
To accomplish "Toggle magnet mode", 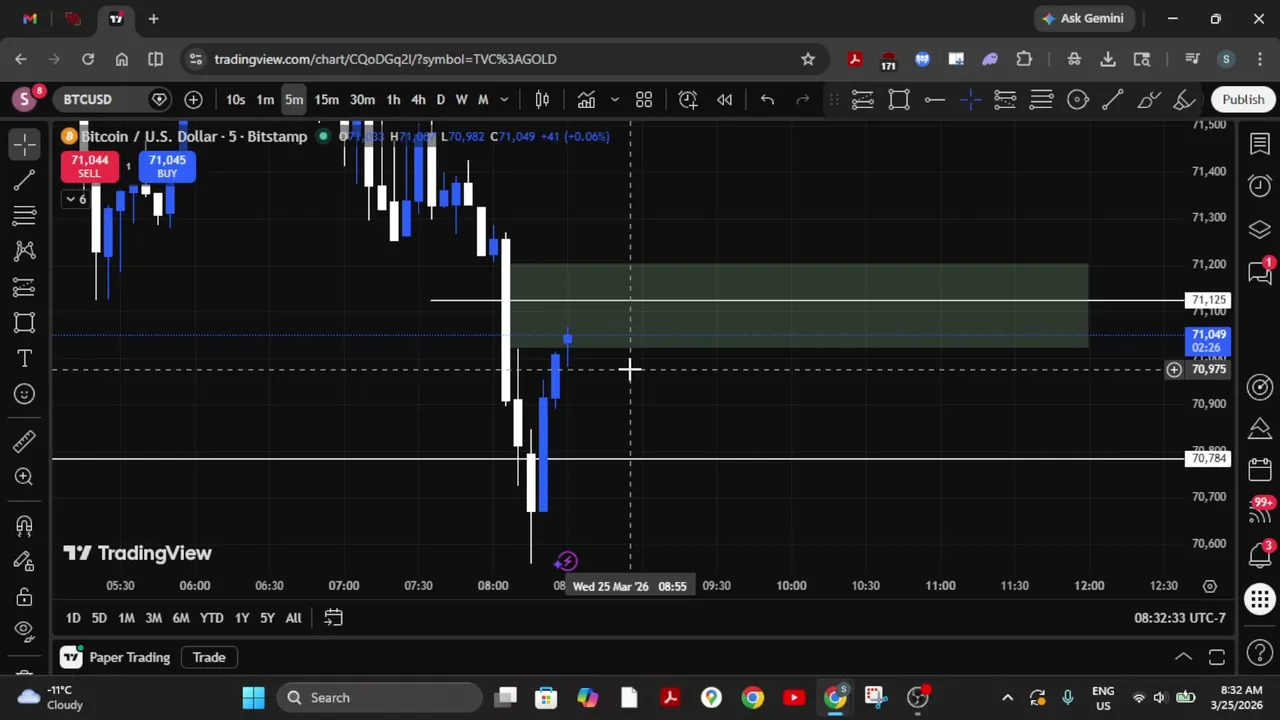I will (x=25, y=525).
